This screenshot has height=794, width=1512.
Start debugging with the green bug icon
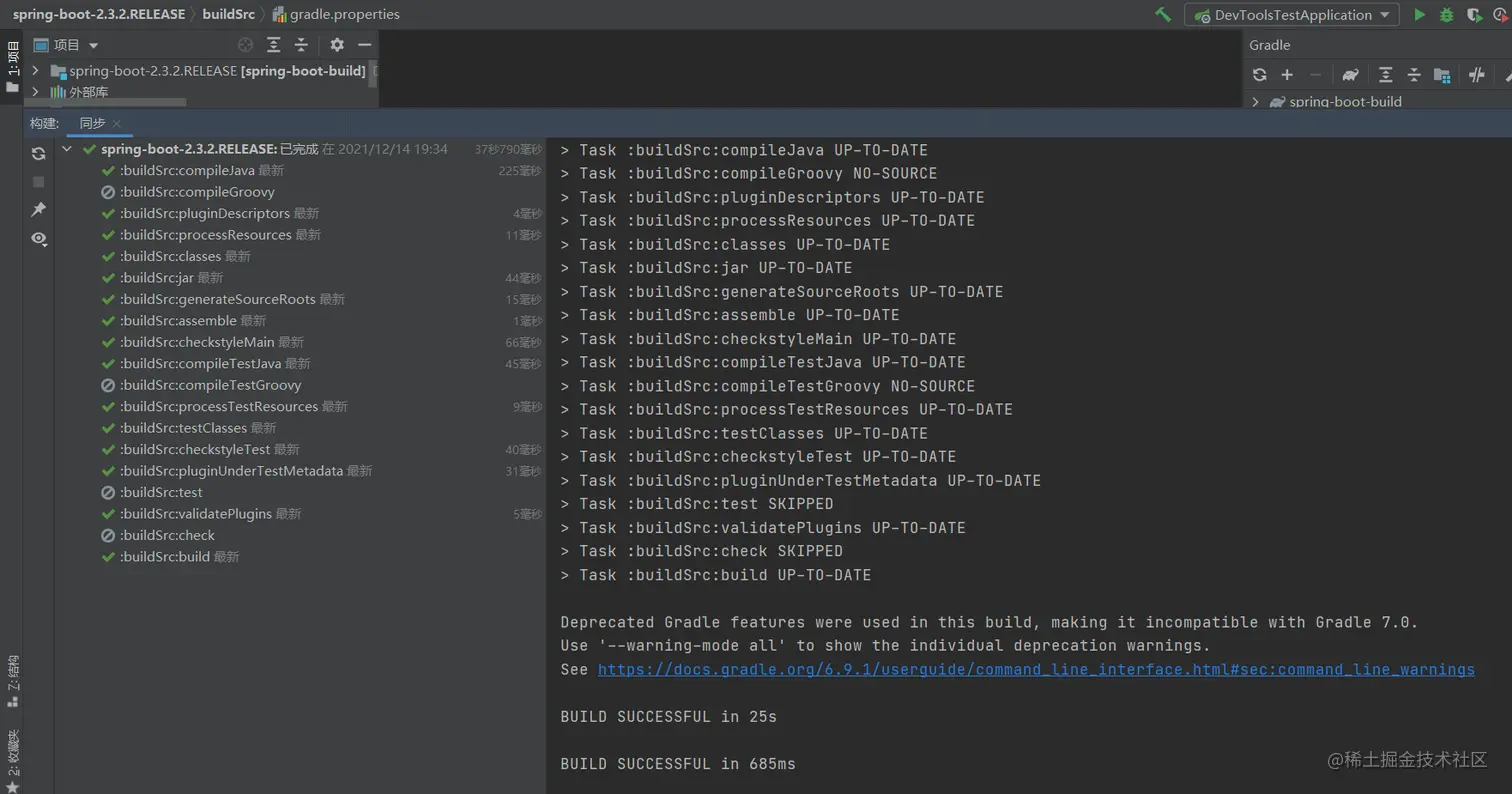pyautogui.click(x=1446, y=15)
